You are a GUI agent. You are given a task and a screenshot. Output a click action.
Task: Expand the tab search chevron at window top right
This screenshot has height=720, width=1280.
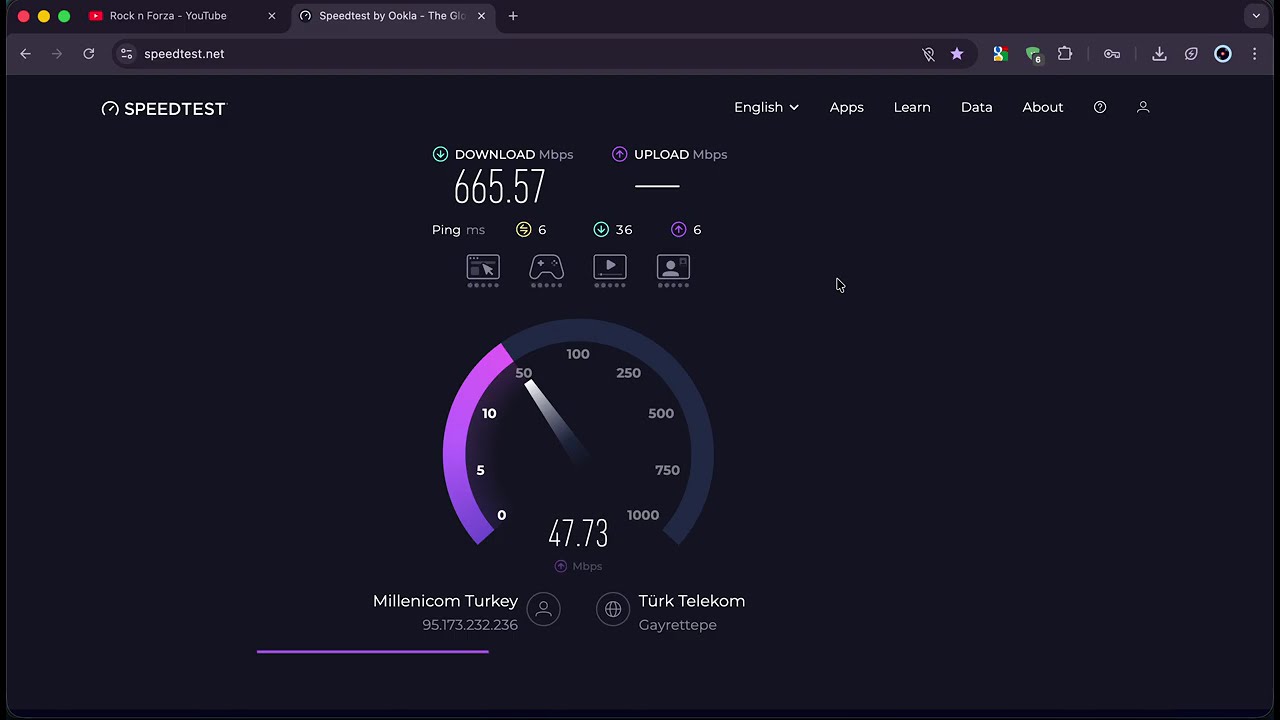pyautogui.click(x=1256, y=16)
